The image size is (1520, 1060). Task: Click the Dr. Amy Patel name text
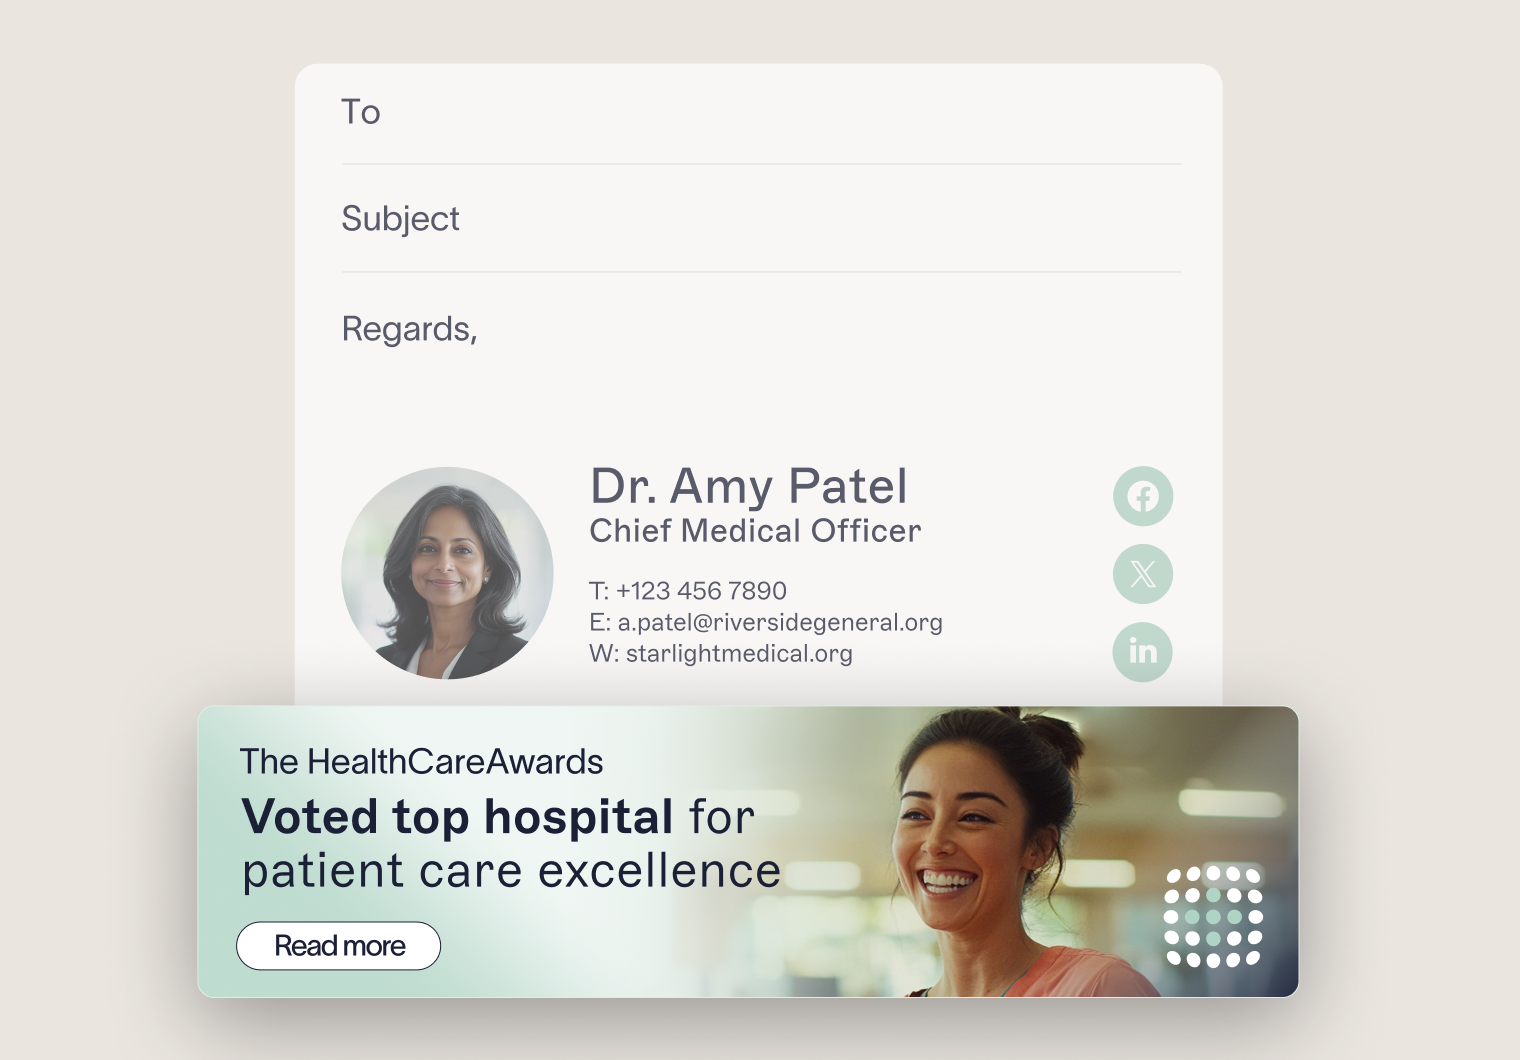click(x=749, y=487)
